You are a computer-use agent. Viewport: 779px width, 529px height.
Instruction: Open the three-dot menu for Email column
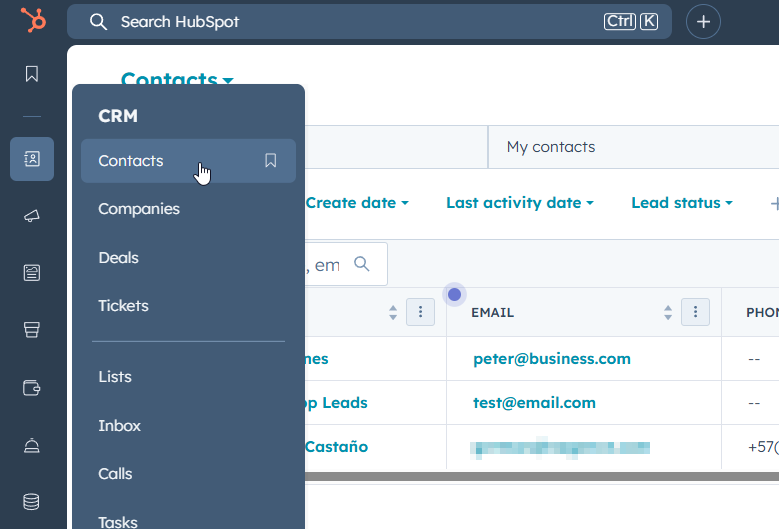695,312
